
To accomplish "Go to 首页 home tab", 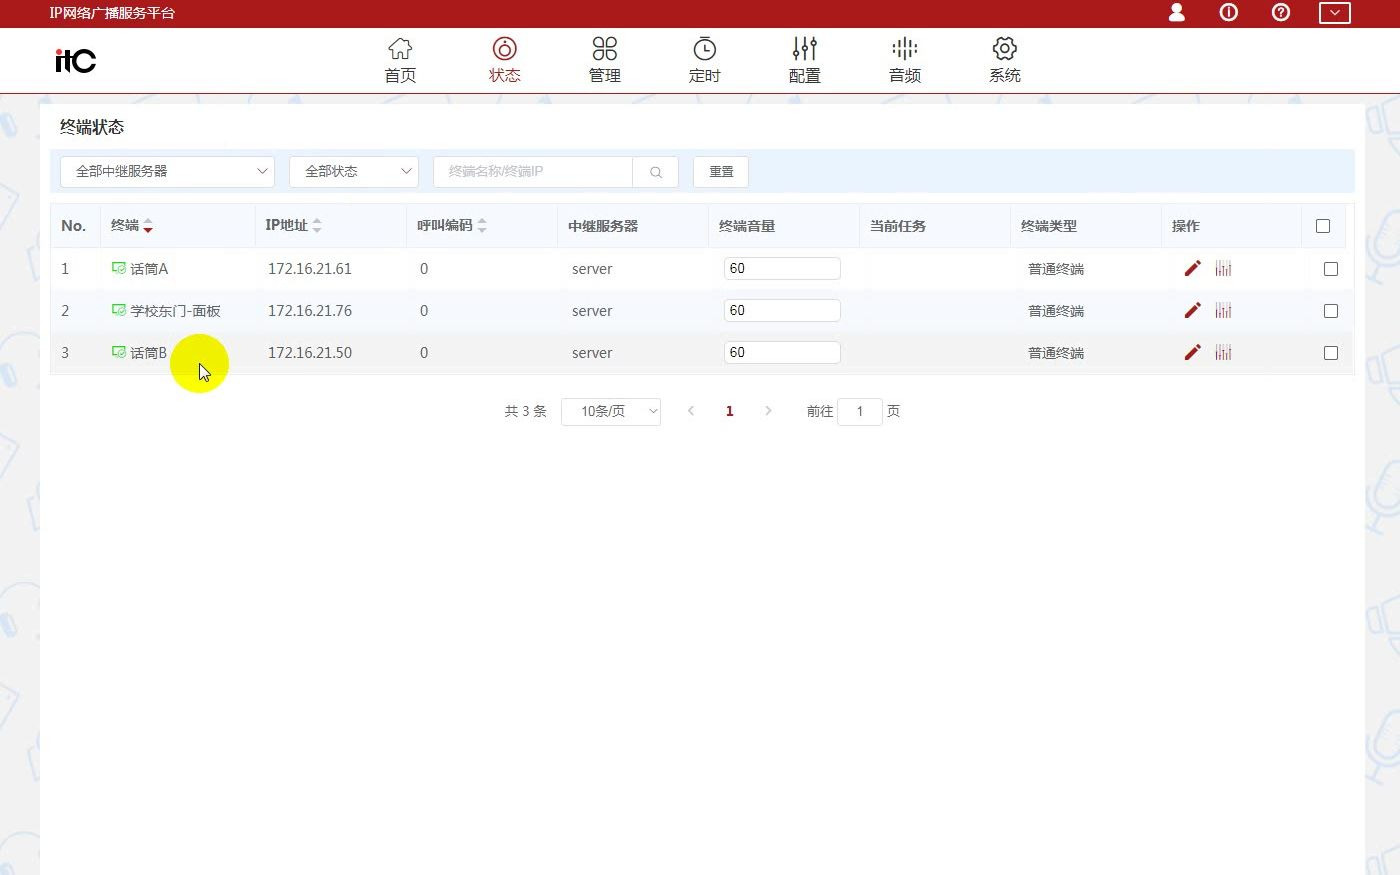I will coord(400,60).
